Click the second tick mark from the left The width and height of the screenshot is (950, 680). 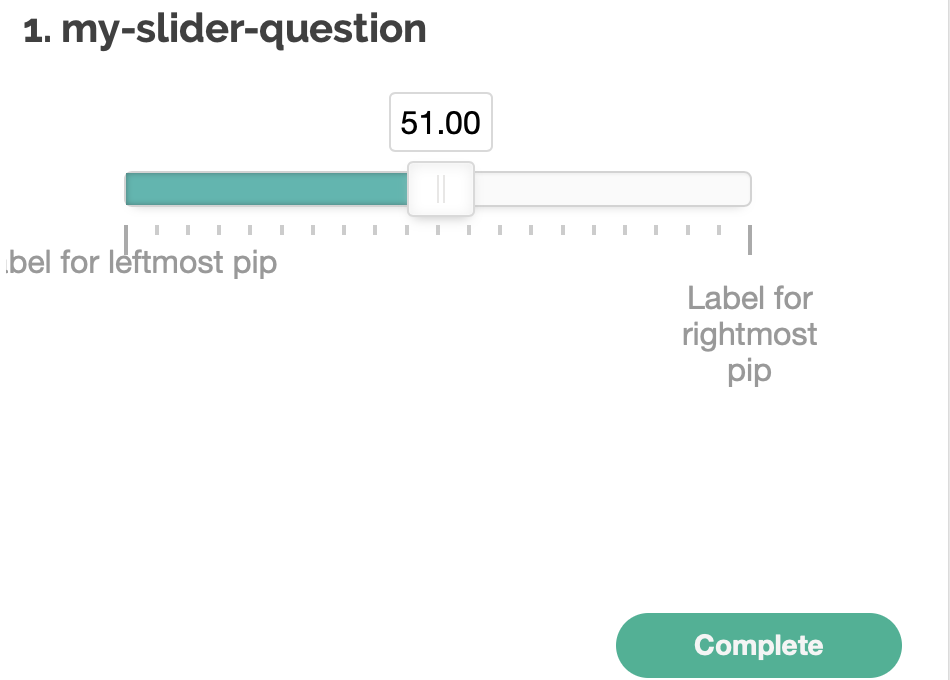pyautogui.click(x=158, y=230)
